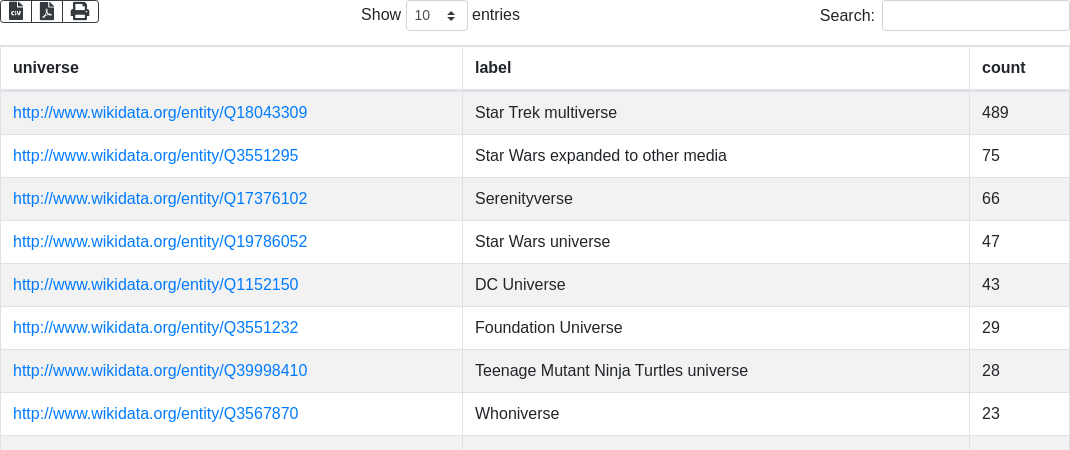The width and height of the screenshot is (1070, 450).
Task: Select the Serenityverse label cell
Action: 716,199
